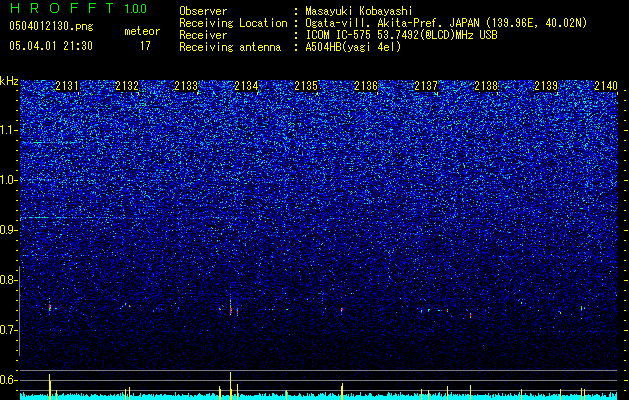Click the "meteor" count label

(x=142, y=31)
